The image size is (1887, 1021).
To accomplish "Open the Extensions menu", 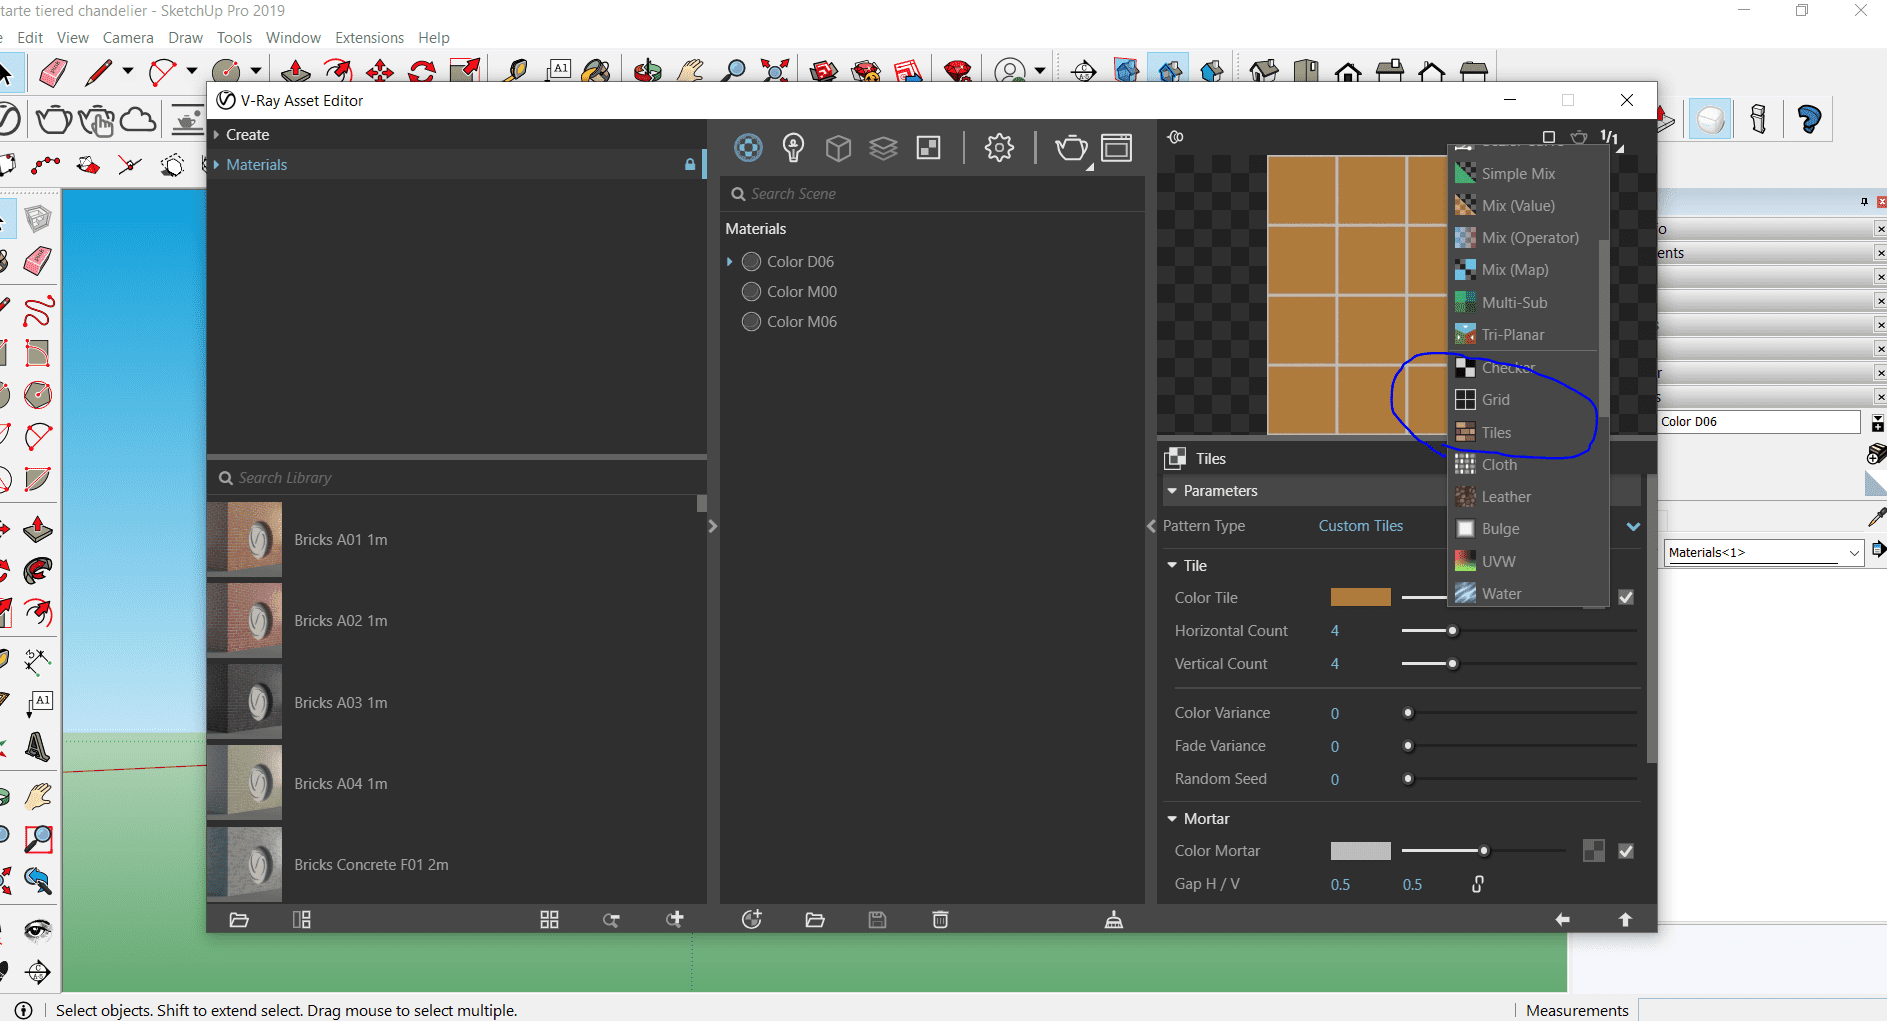I will pyautogui.click(x=369, y=38).
